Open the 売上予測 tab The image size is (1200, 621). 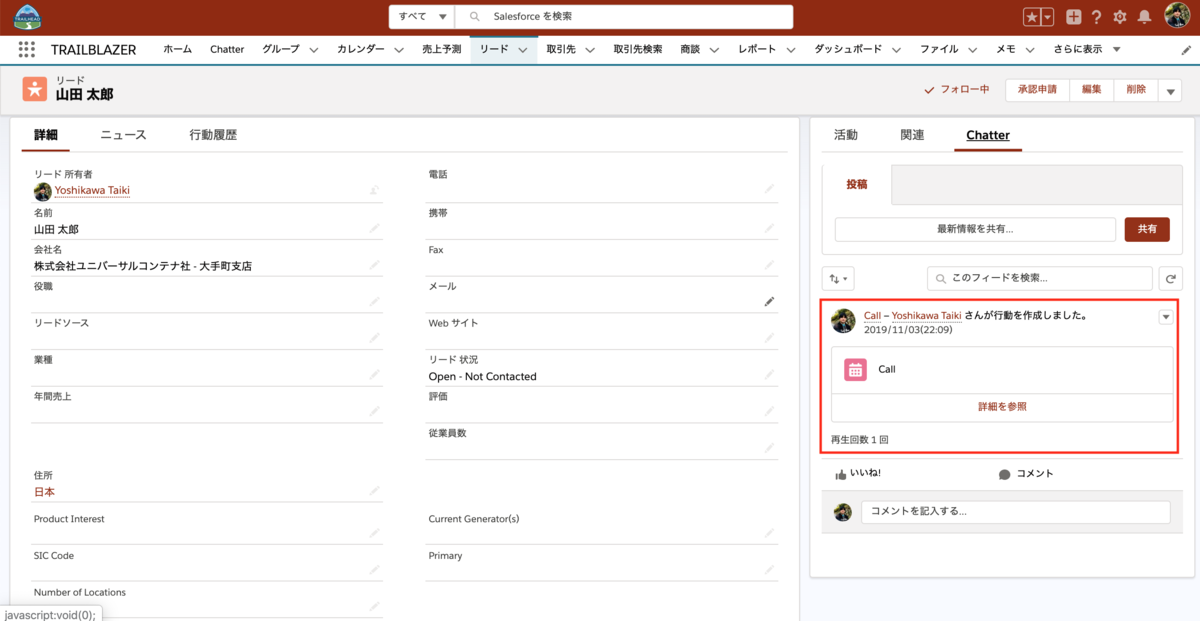pos(442,49)
